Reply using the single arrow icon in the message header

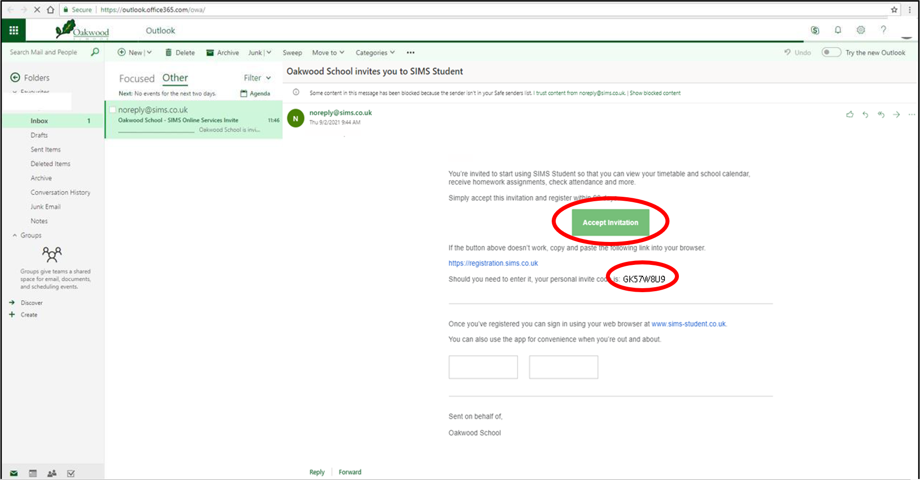click(865, 114)
